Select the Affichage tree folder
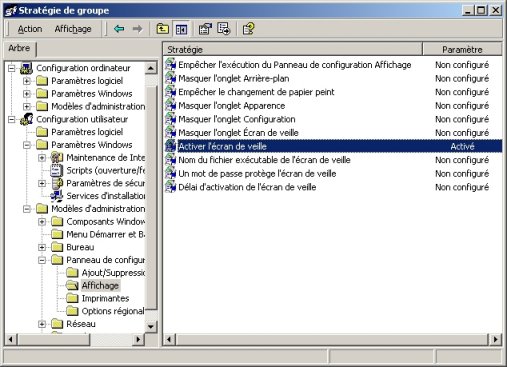This screenshot has height=367, width=507. point(100,285)
